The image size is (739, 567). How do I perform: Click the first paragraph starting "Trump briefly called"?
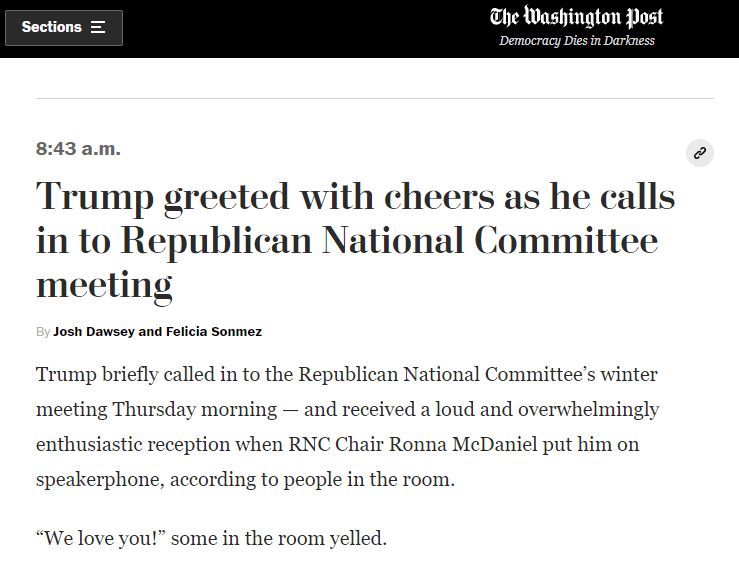click(347, 427)
